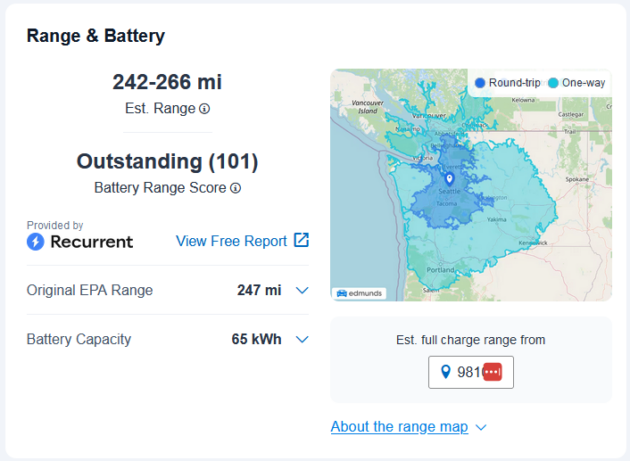This screenshot has width=630, height=461.
Task: Click the One-way cyan legend dot
Action: click(x=553, y=83)
